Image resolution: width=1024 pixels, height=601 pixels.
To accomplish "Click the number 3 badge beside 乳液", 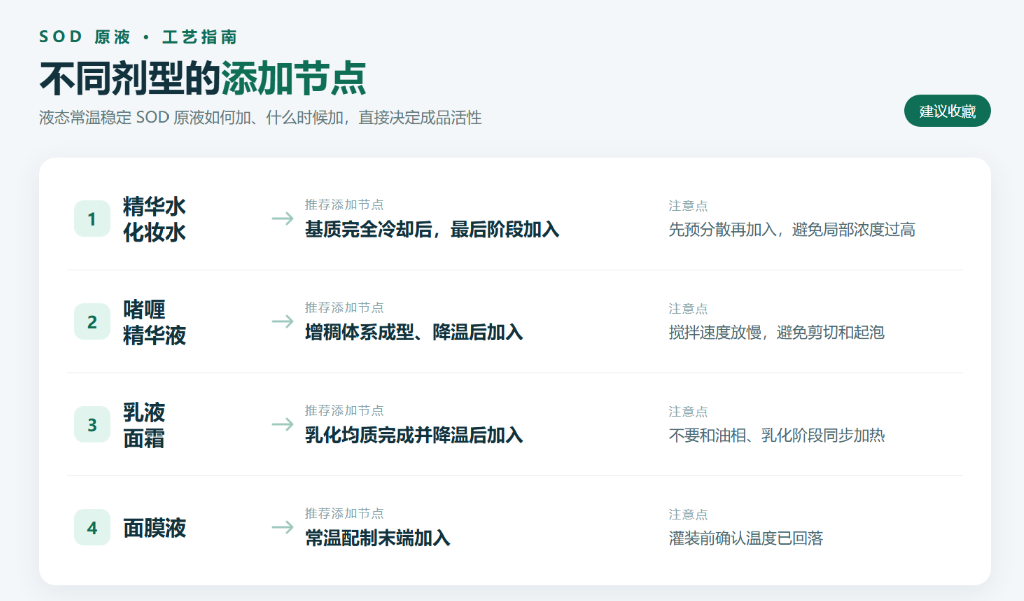I will click(92, 425).
